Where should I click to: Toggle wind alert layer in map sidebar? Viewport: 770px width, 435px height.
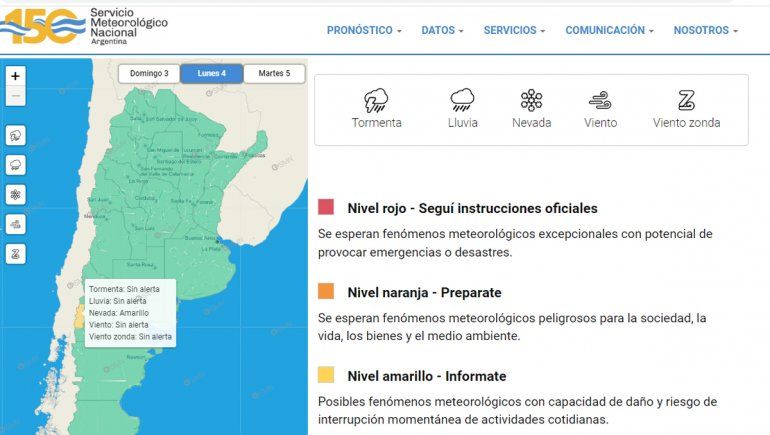click(15, 224)
